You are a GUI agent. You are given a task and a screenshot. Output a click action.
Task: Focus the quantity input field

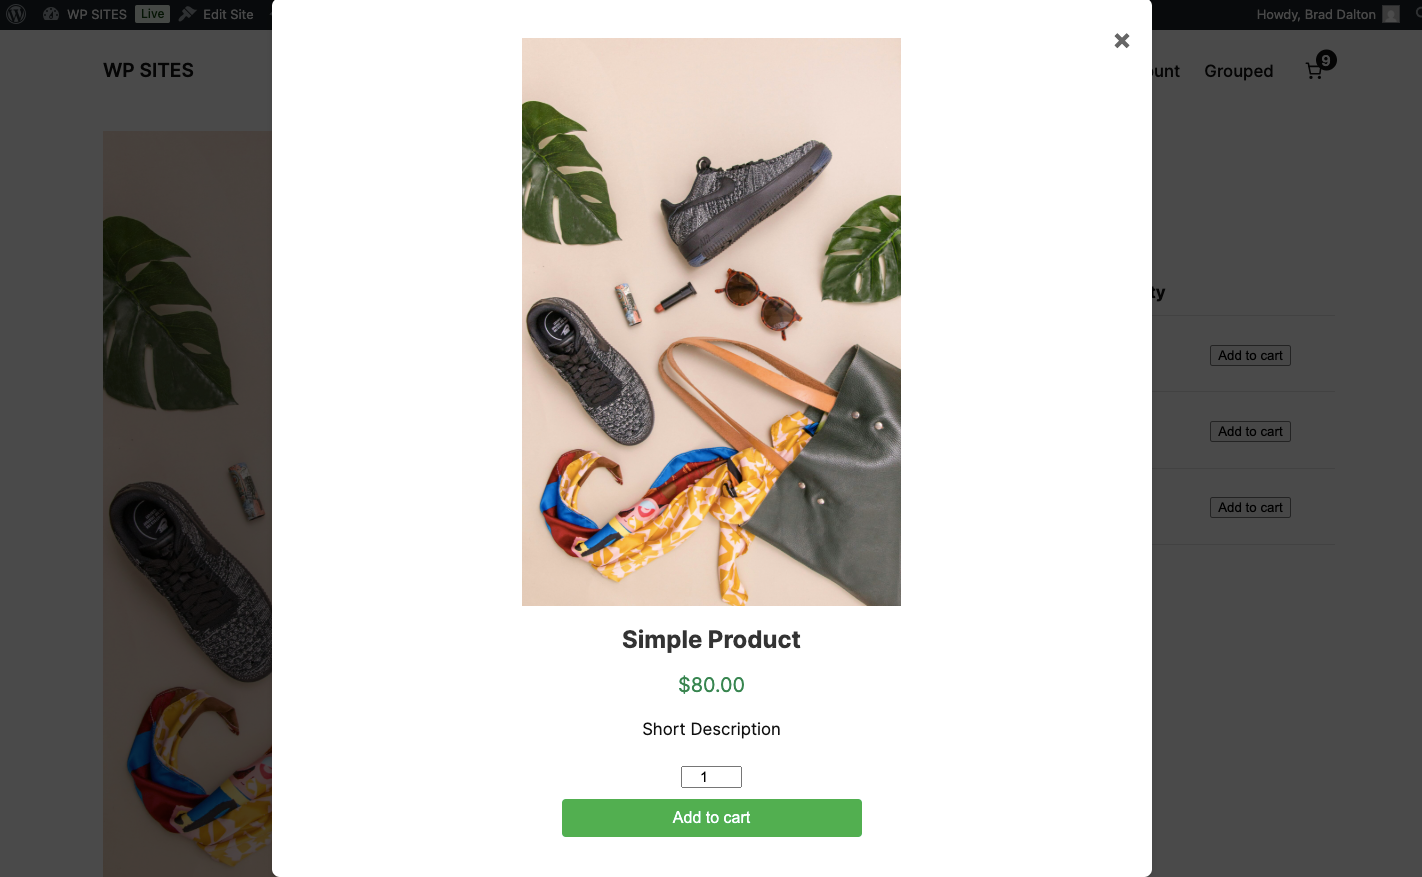(711, 777)
